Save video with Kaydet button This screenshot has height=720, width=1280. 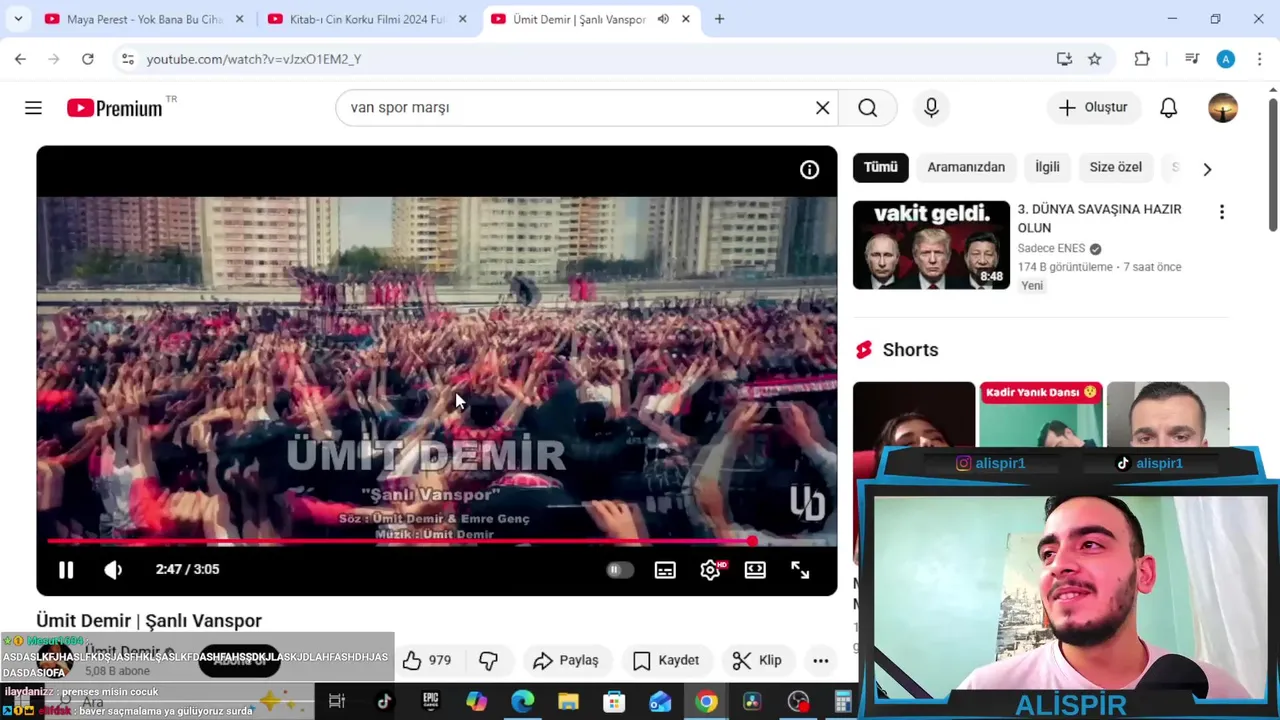666,661
